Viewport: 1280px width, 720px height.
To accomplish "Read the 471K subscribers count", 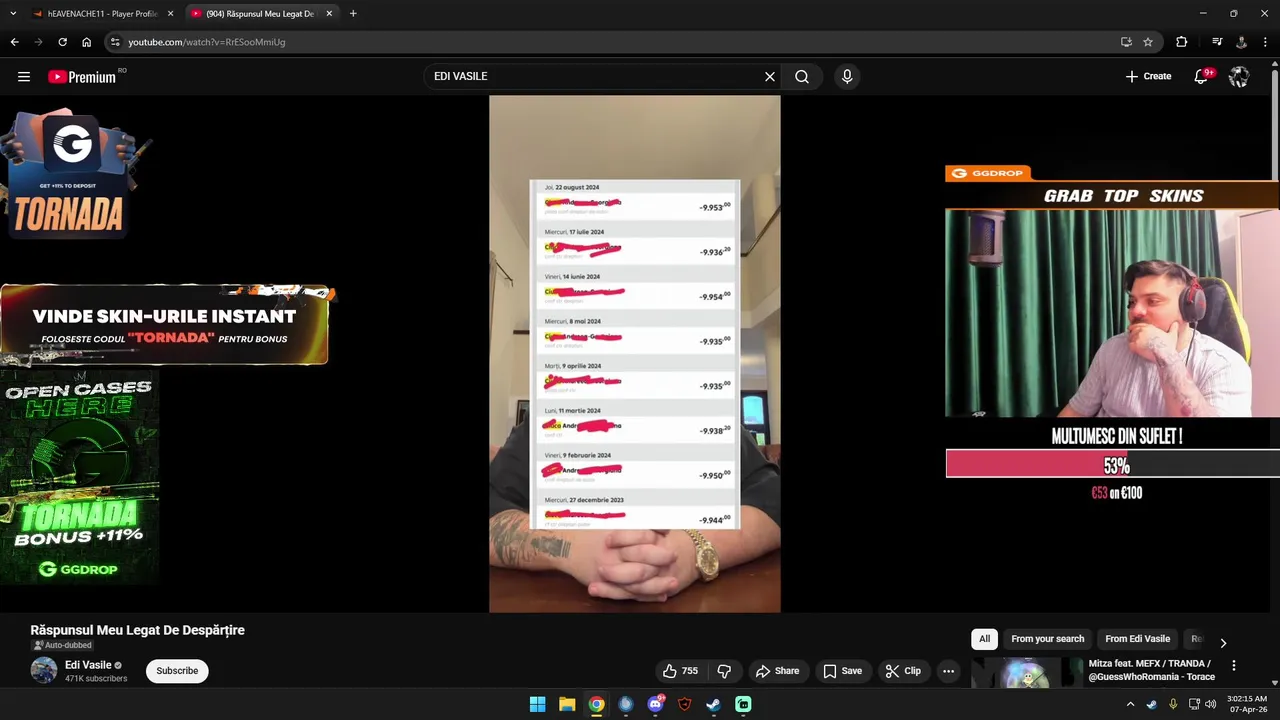I will [x=96, y=678].
